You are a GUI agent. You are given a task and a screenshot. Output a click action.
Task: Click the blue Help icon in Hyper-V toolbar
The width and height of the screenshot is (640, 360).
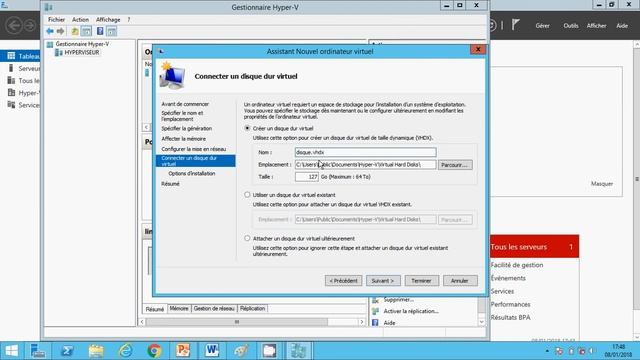click(x=100, y=31)
